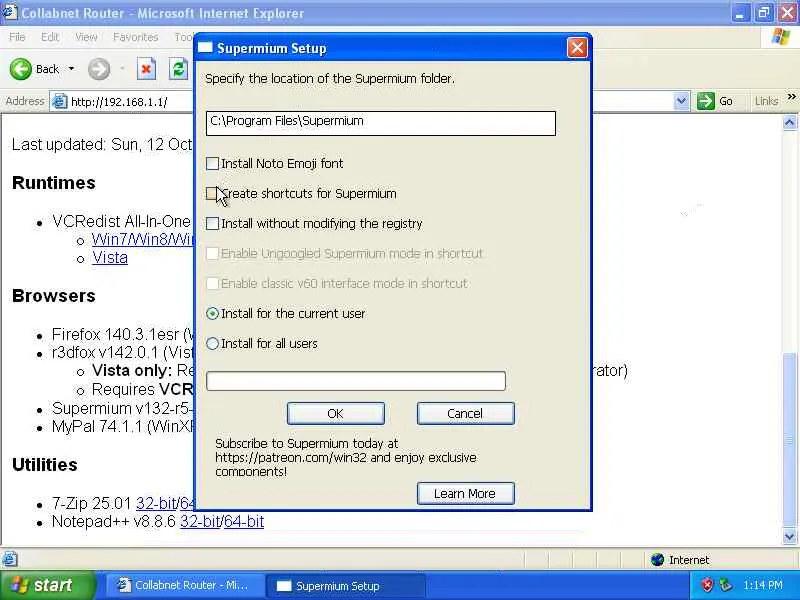800x600 pixels.
Task: Click the page scrollbar up arrow
Action: pos(789,122)
